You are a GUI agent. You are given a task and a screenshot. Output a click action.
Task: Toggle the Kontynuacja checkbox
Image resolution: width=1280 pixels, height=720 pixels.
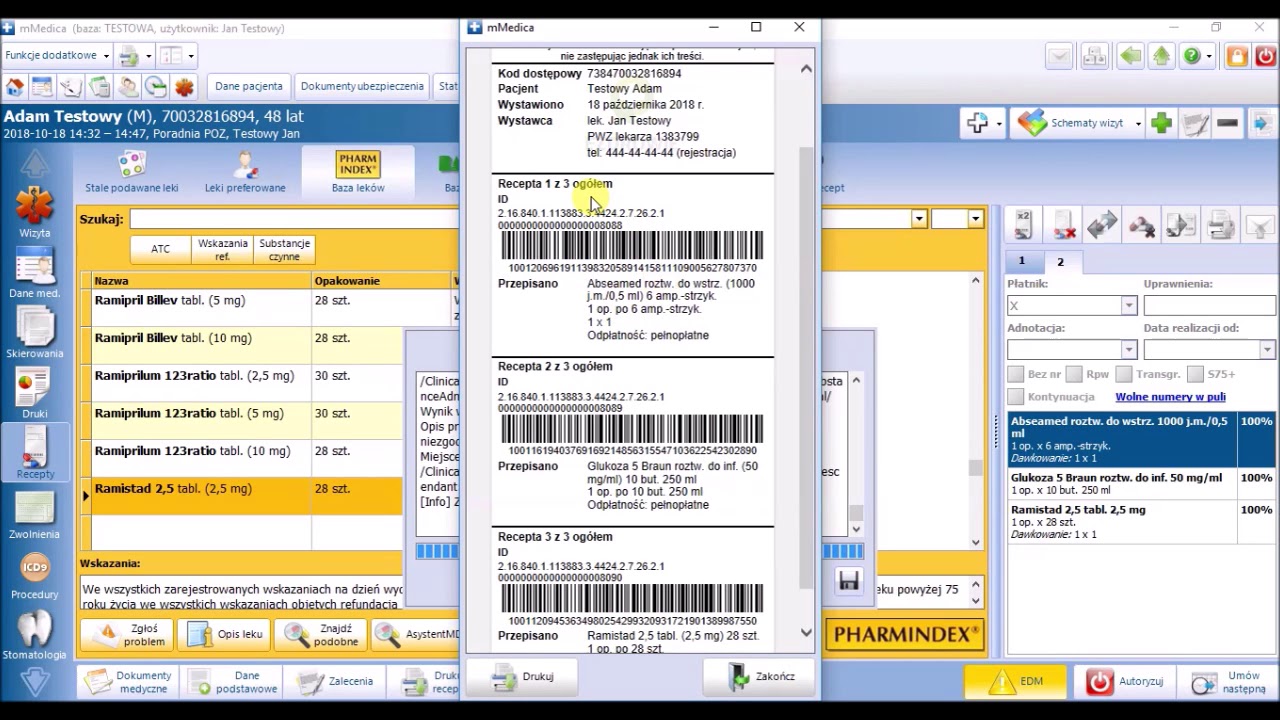(1015, 397)
